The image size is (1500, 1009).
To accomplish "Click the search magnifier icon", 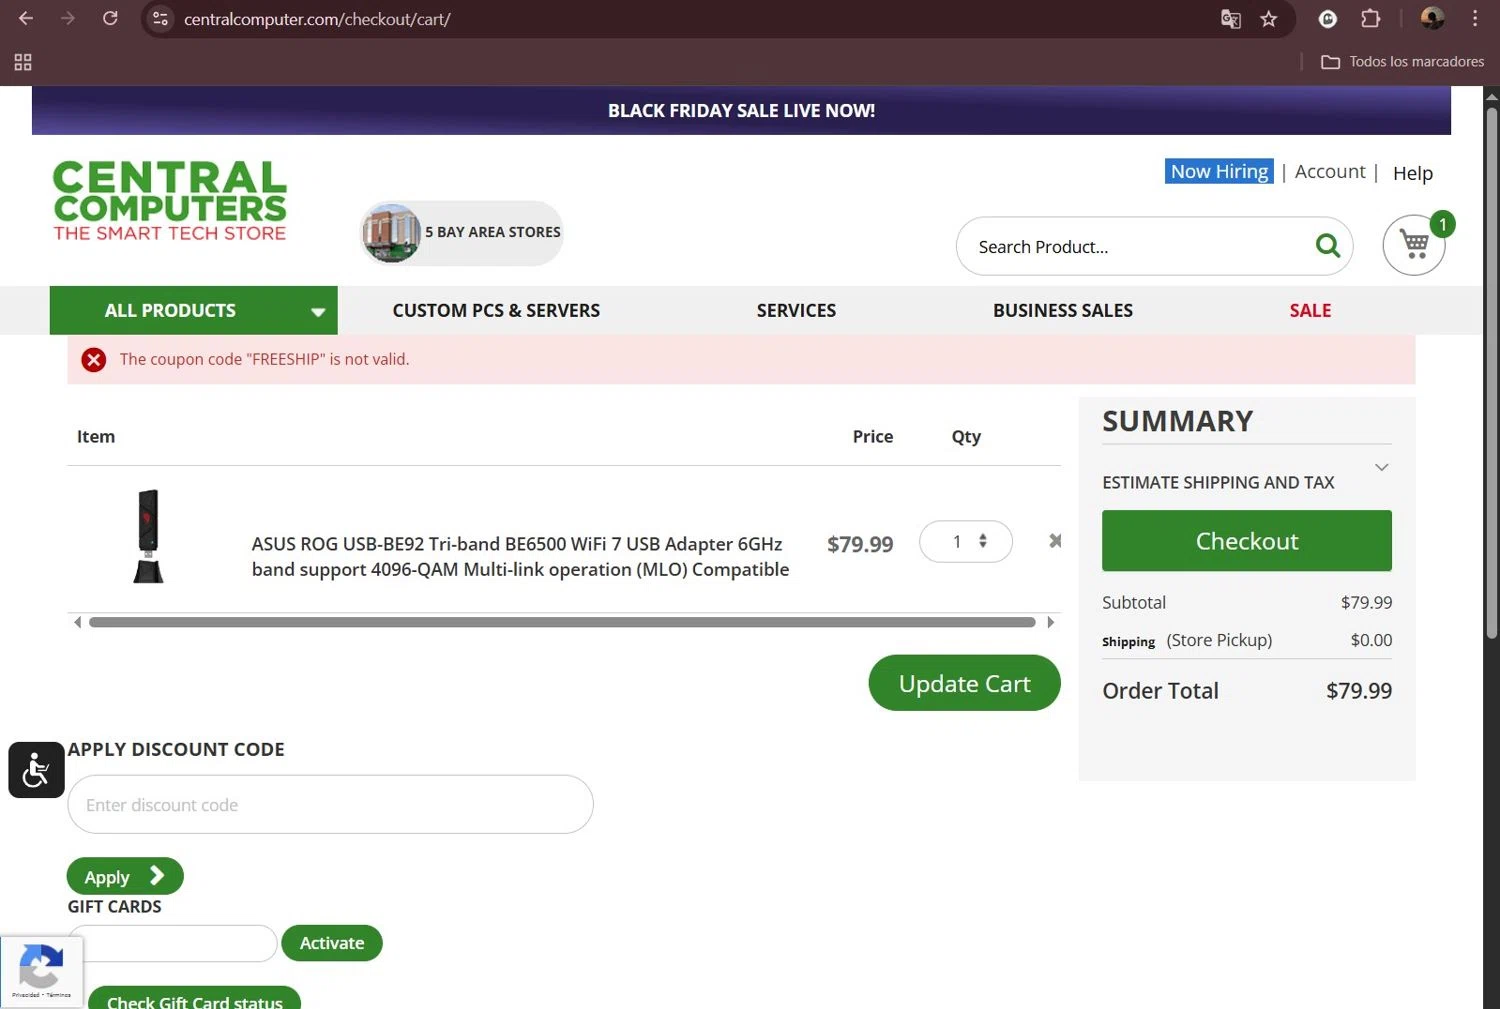I will pos(1327,245).
